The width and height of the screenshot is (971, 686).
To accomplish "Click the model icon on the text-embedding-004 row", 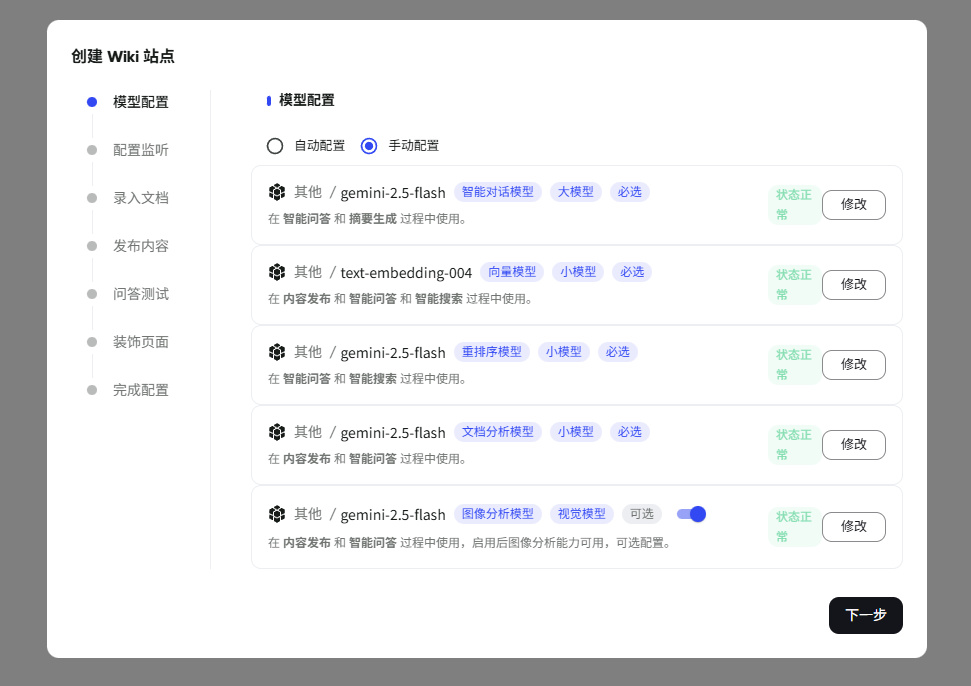I will coord(277,272).
